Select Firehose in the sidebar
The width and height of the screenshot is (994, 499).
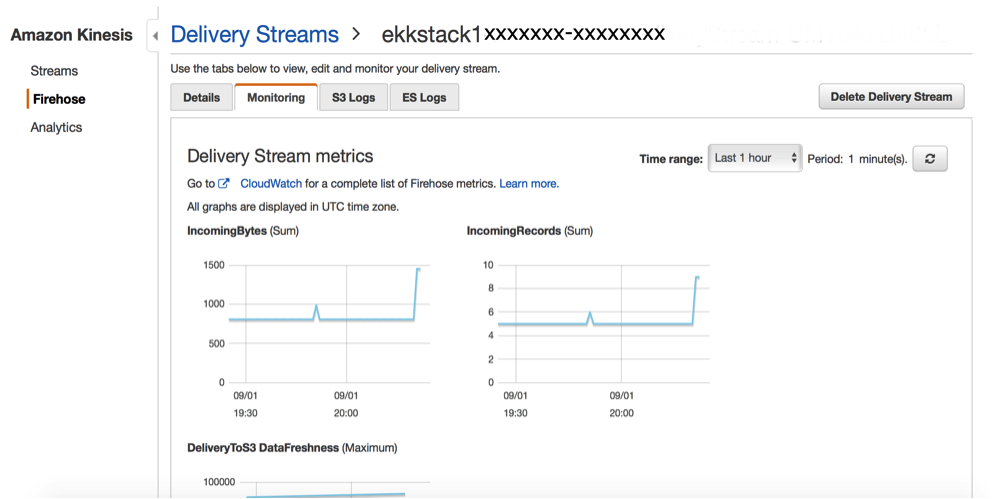59,99
